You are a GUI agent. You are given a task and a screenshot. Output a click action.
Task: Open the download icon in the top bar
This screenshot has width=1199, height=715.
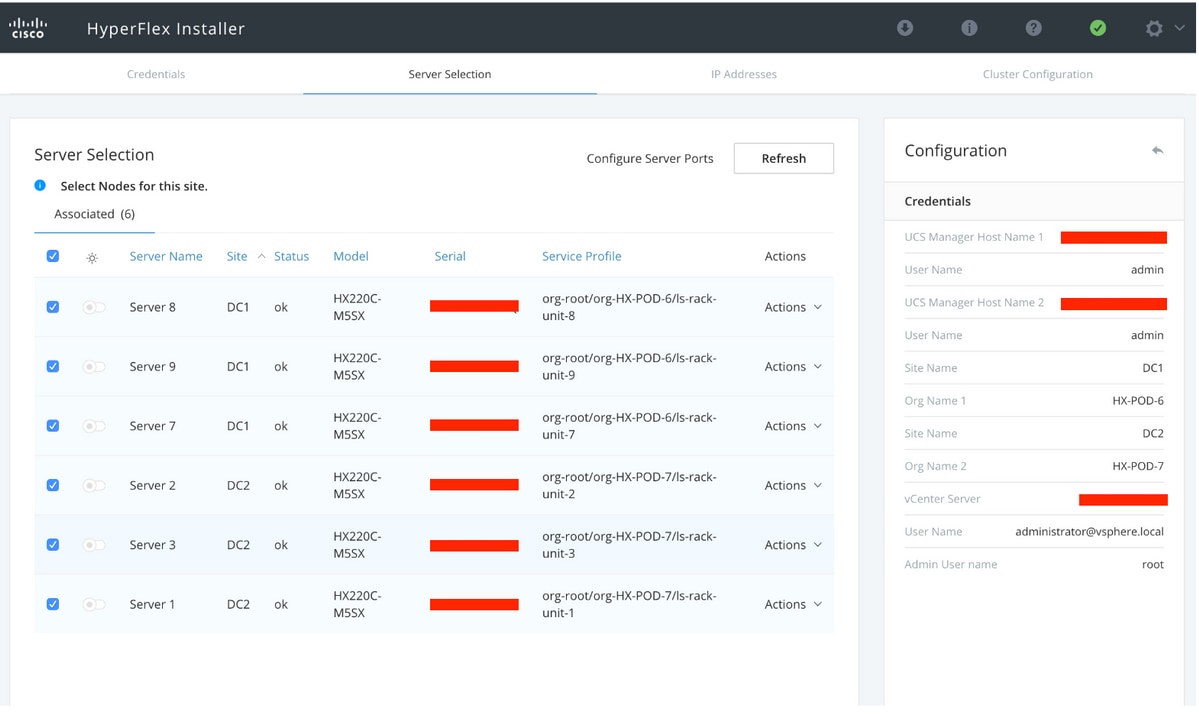click(905, 28)
